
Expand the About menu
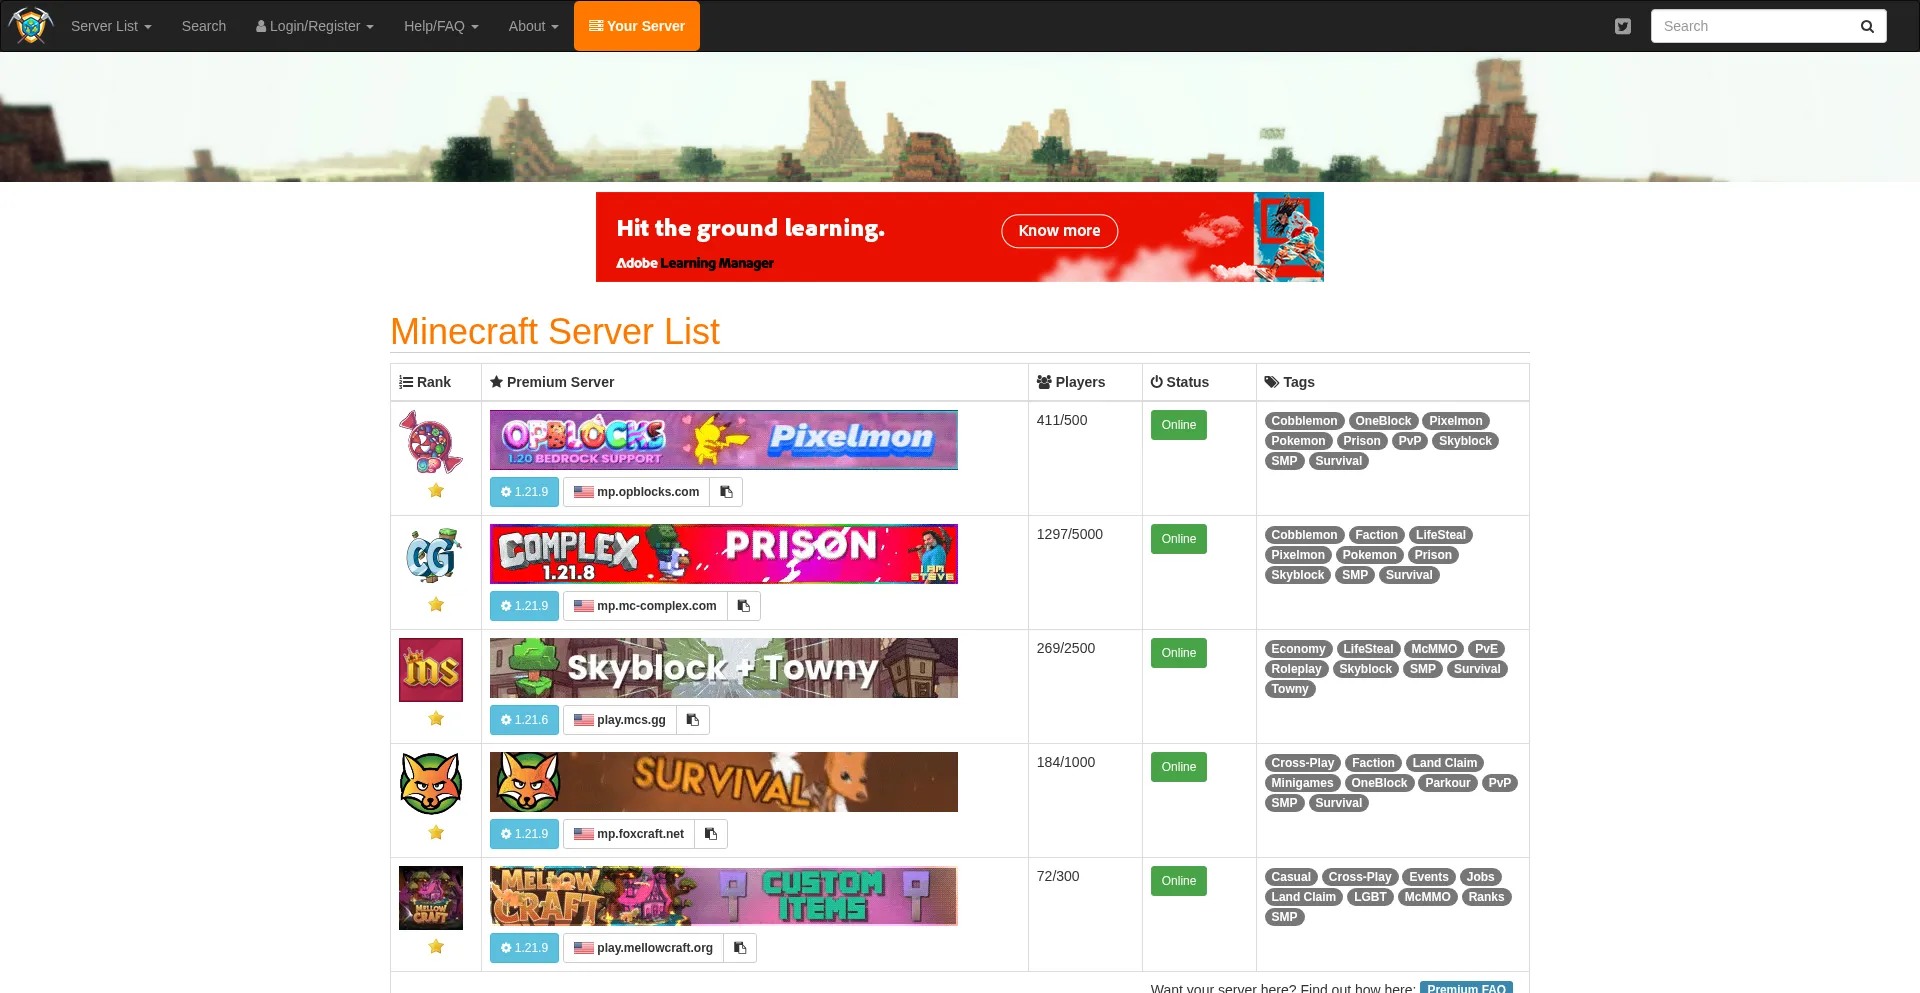(x=533, y=26)
